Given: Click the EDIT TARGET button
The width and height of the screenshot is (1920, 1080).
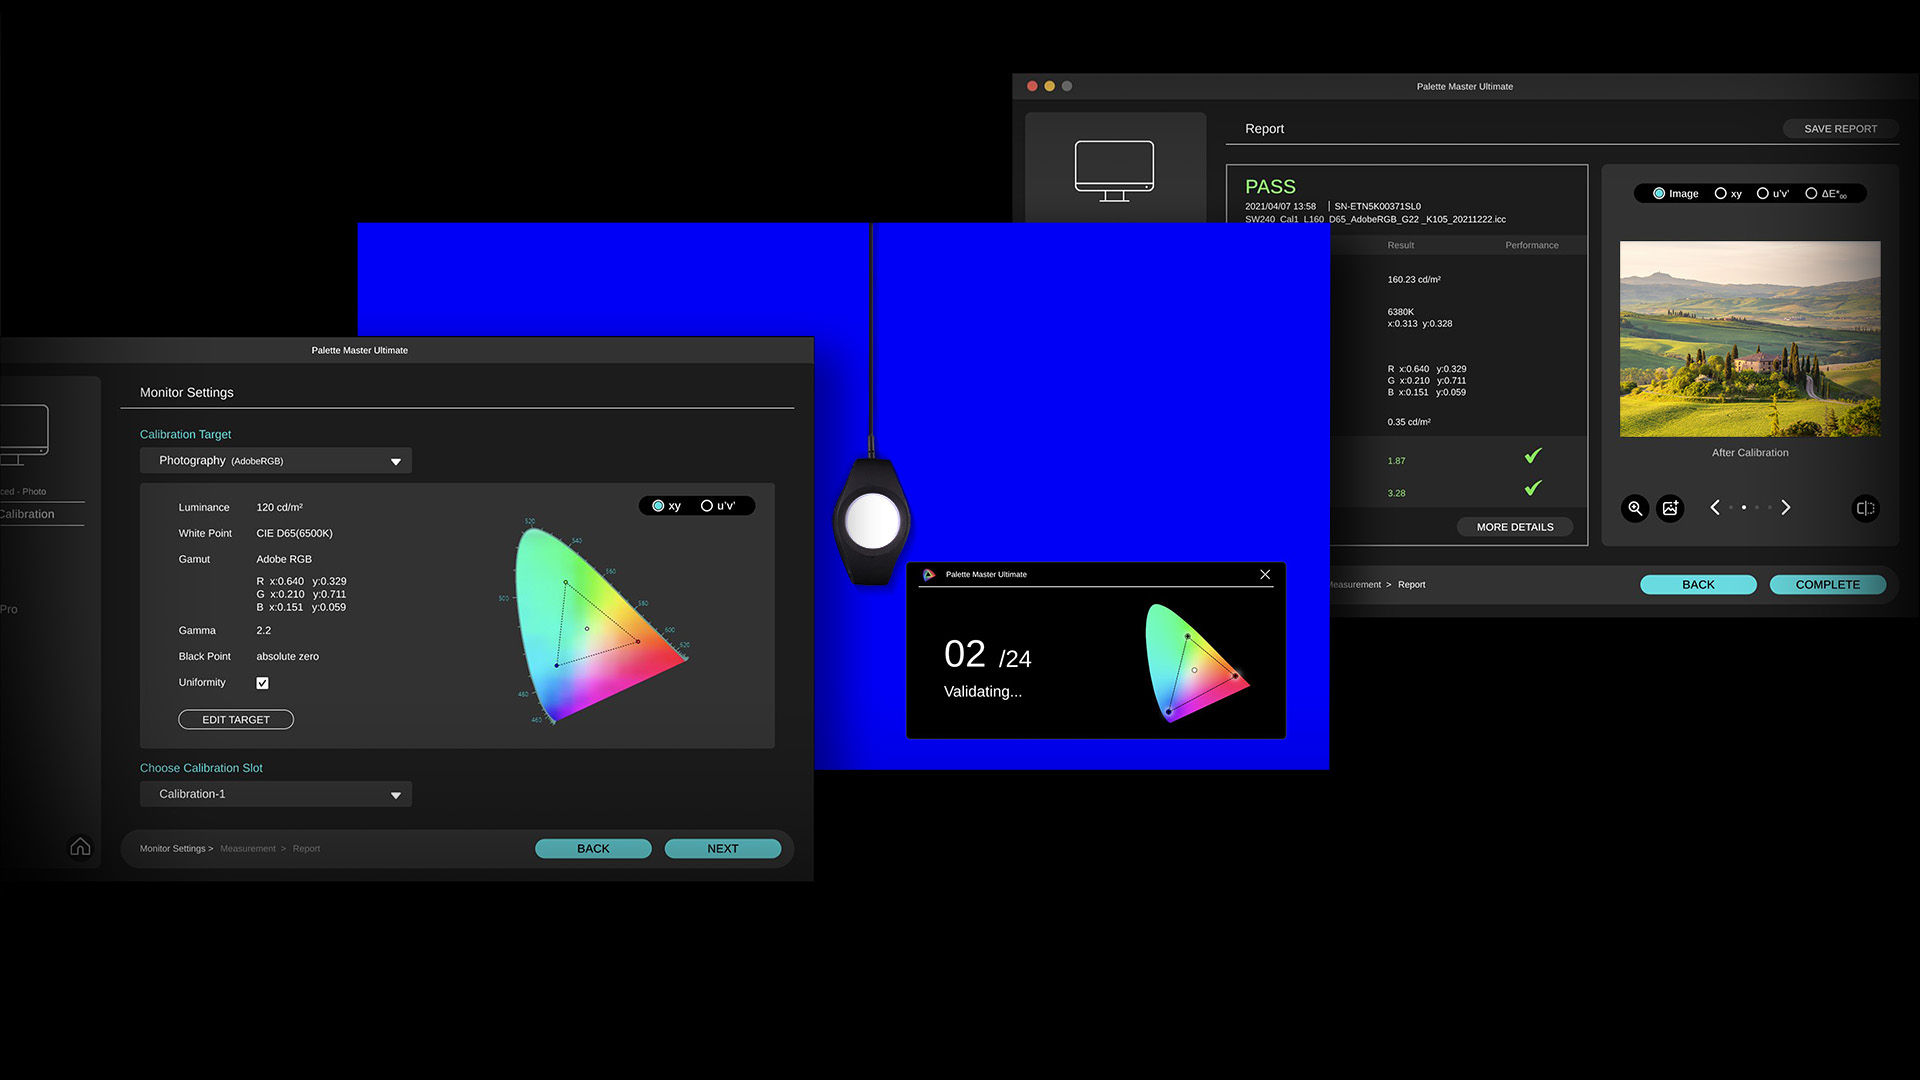Looking at the screenshot, I should coord(236,719).
